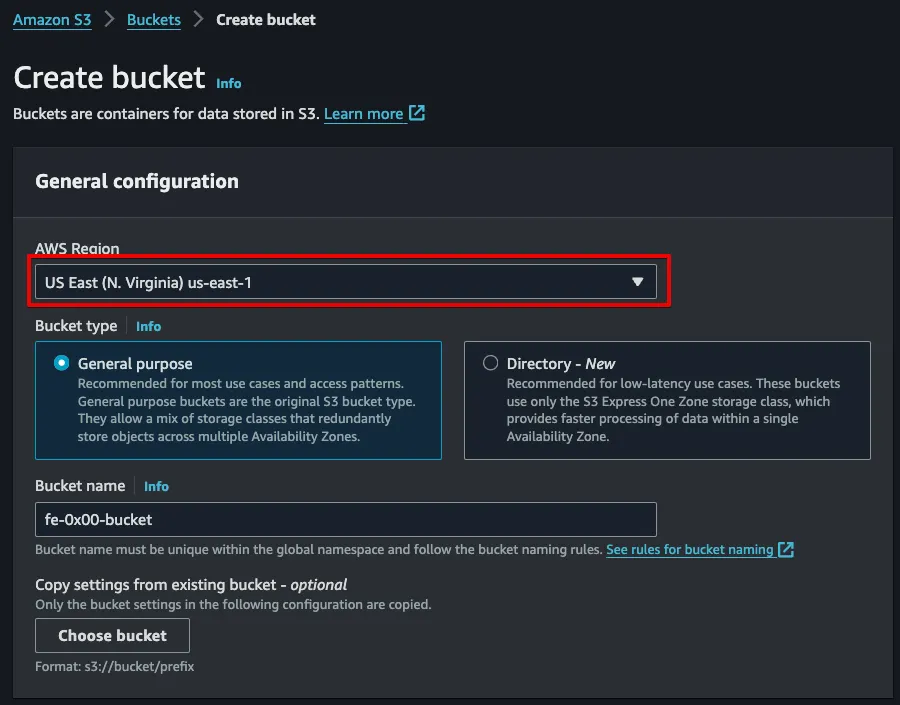
Task: Click the Create bucket breadcrumb text
Action: pos(266,19)
